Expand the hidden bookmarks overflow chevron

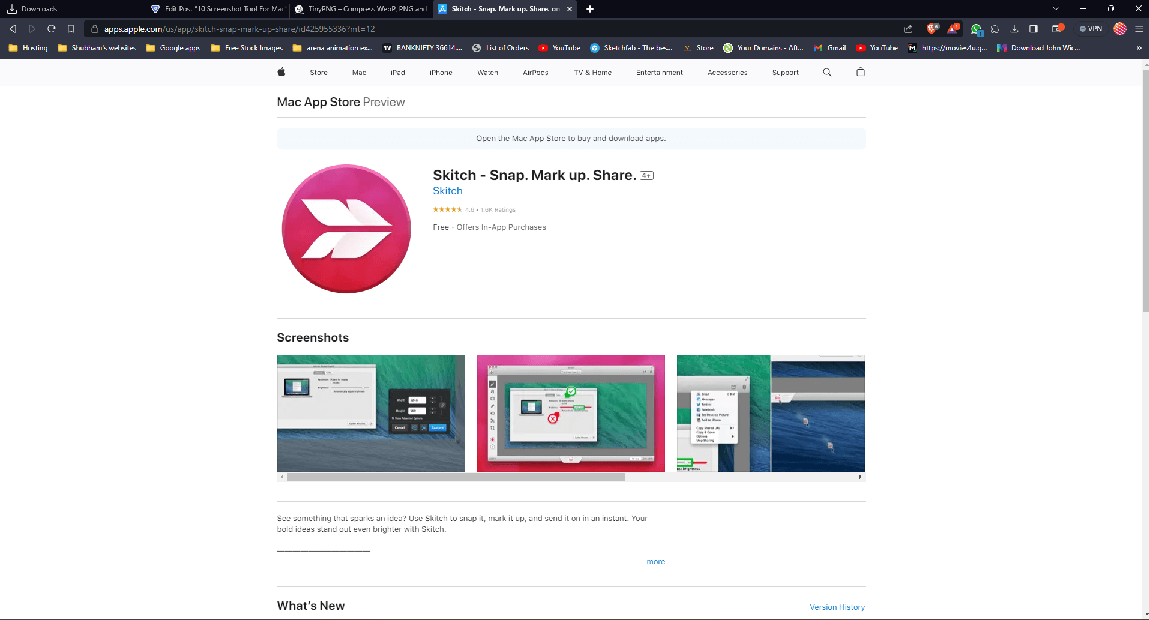click(x=1139, y=47)
